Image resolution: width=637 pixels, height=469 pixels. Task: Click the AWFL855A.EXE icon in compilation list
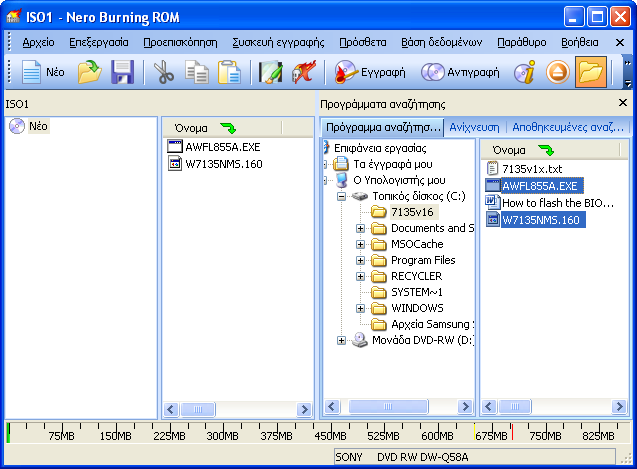click(x=175, y=147)
